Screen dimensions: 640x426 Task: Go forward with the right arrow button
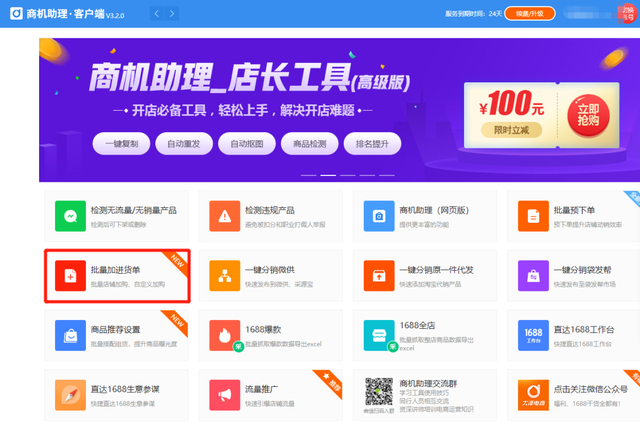click(172, 13)
